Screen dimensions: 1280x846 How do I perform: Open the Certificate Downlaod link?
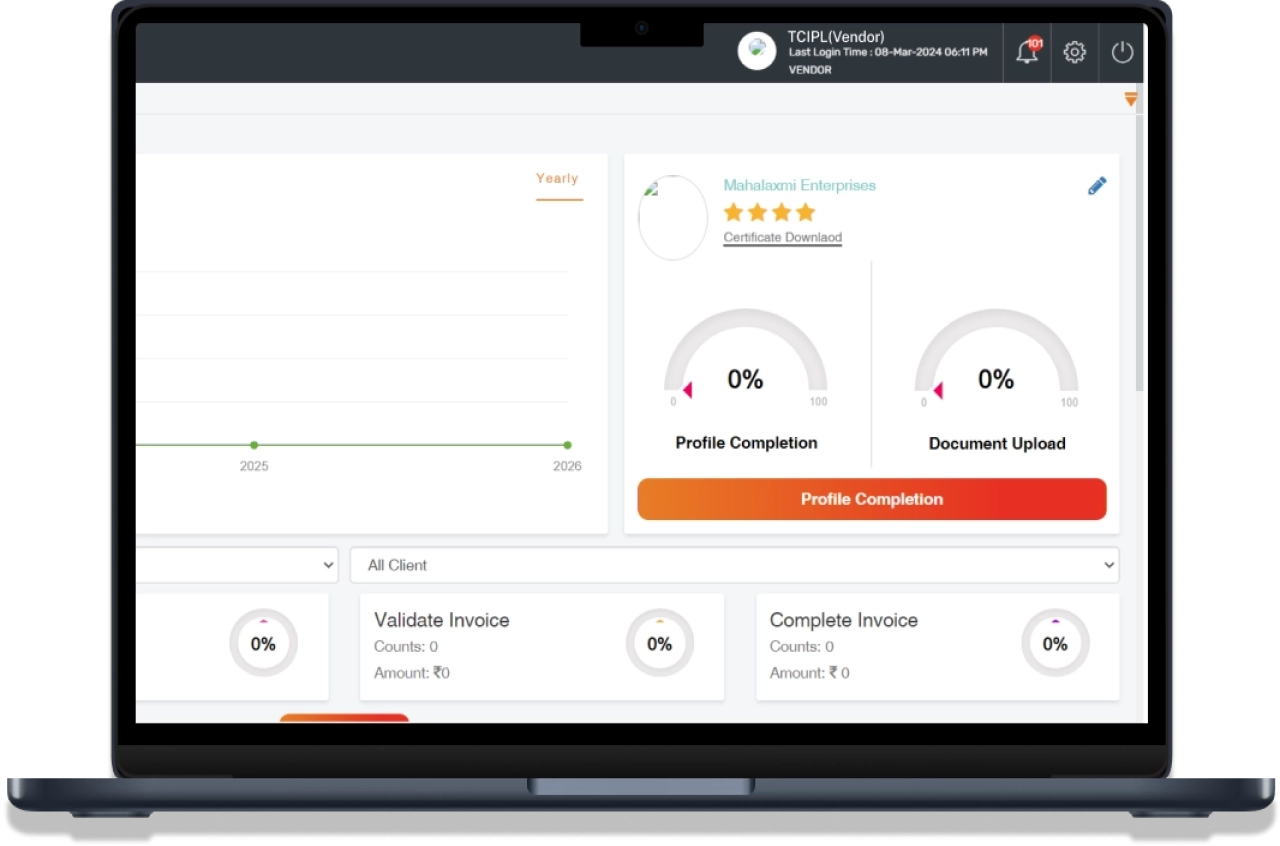tap(783, 238)
